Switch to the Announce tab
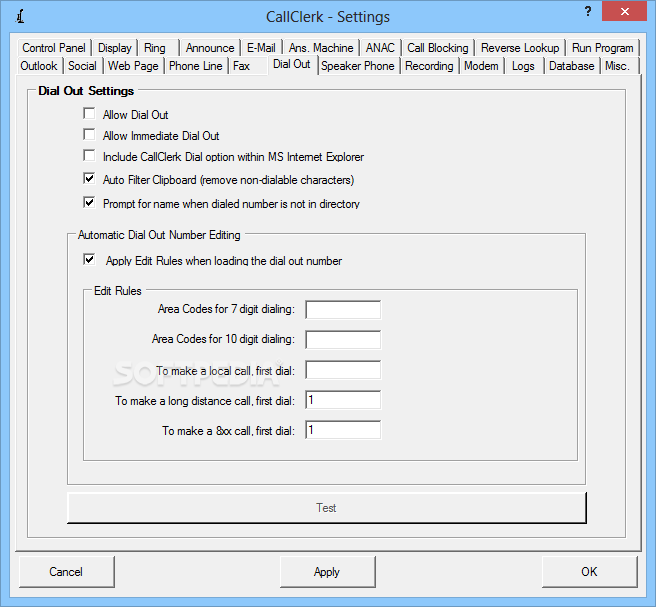 [210, 48]
